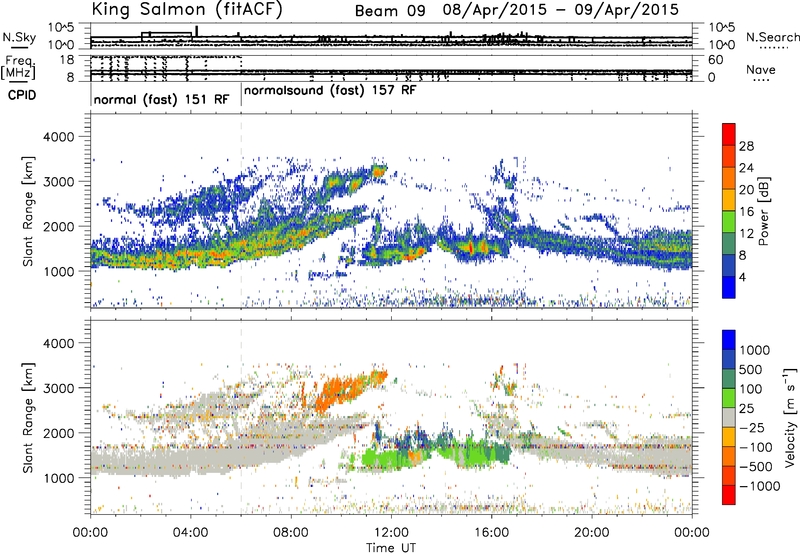Click the blue top of the Velocity colorbar
The width and height of the screenshot is (800, 554).
729,340
